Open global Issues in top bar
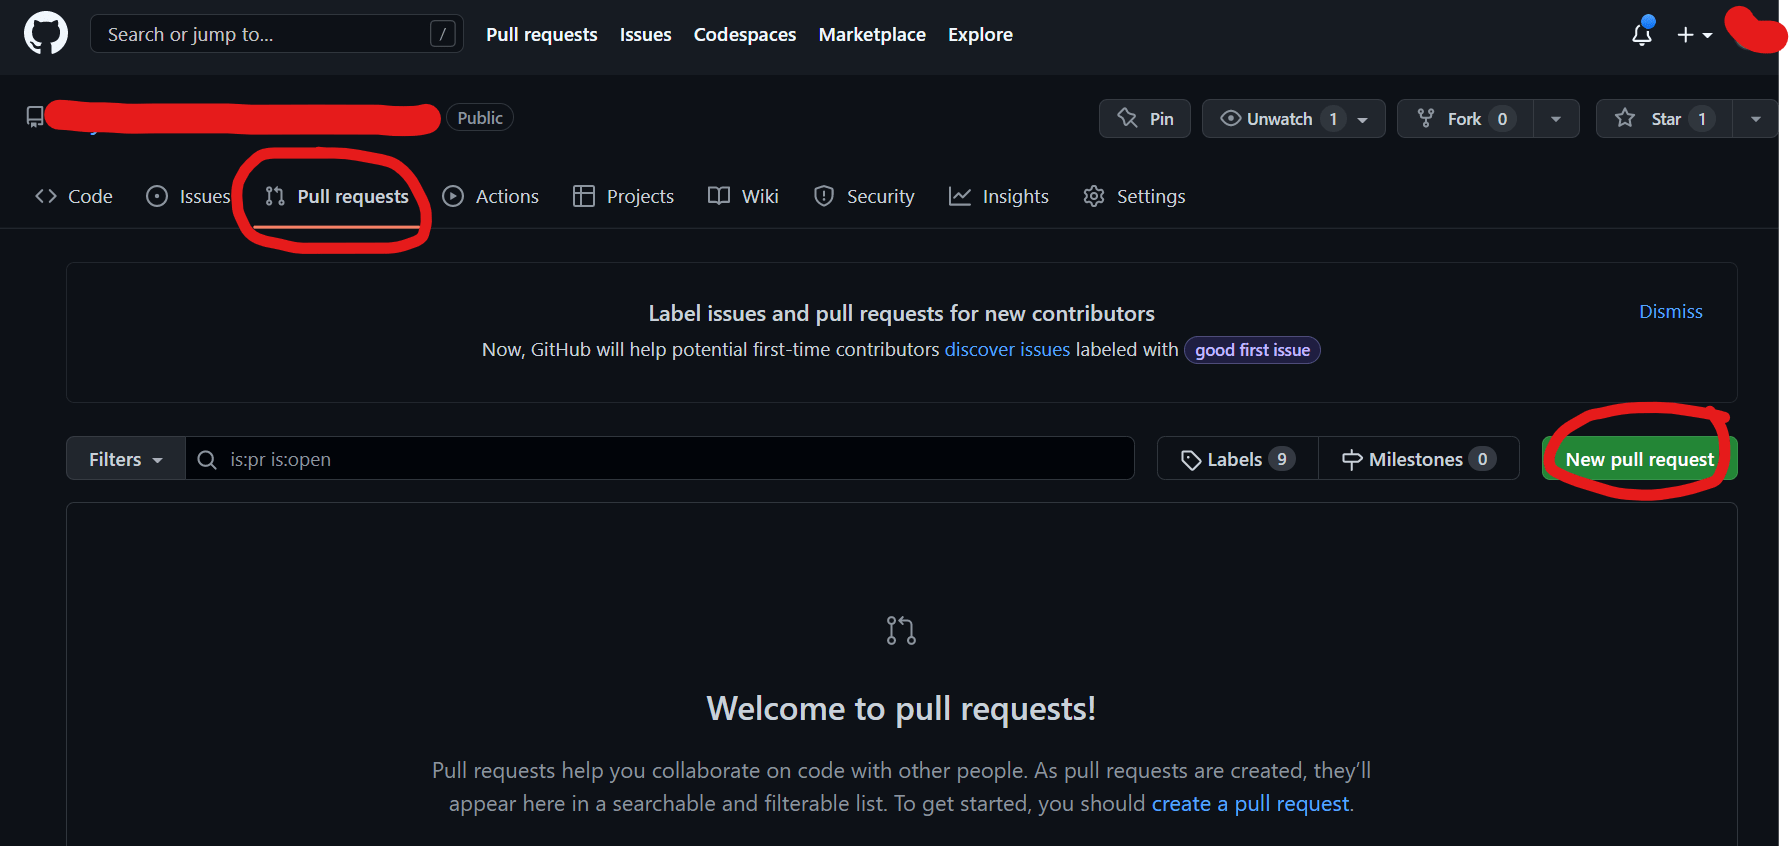This screenshot has height=846, width=1790. pos(646,34)
